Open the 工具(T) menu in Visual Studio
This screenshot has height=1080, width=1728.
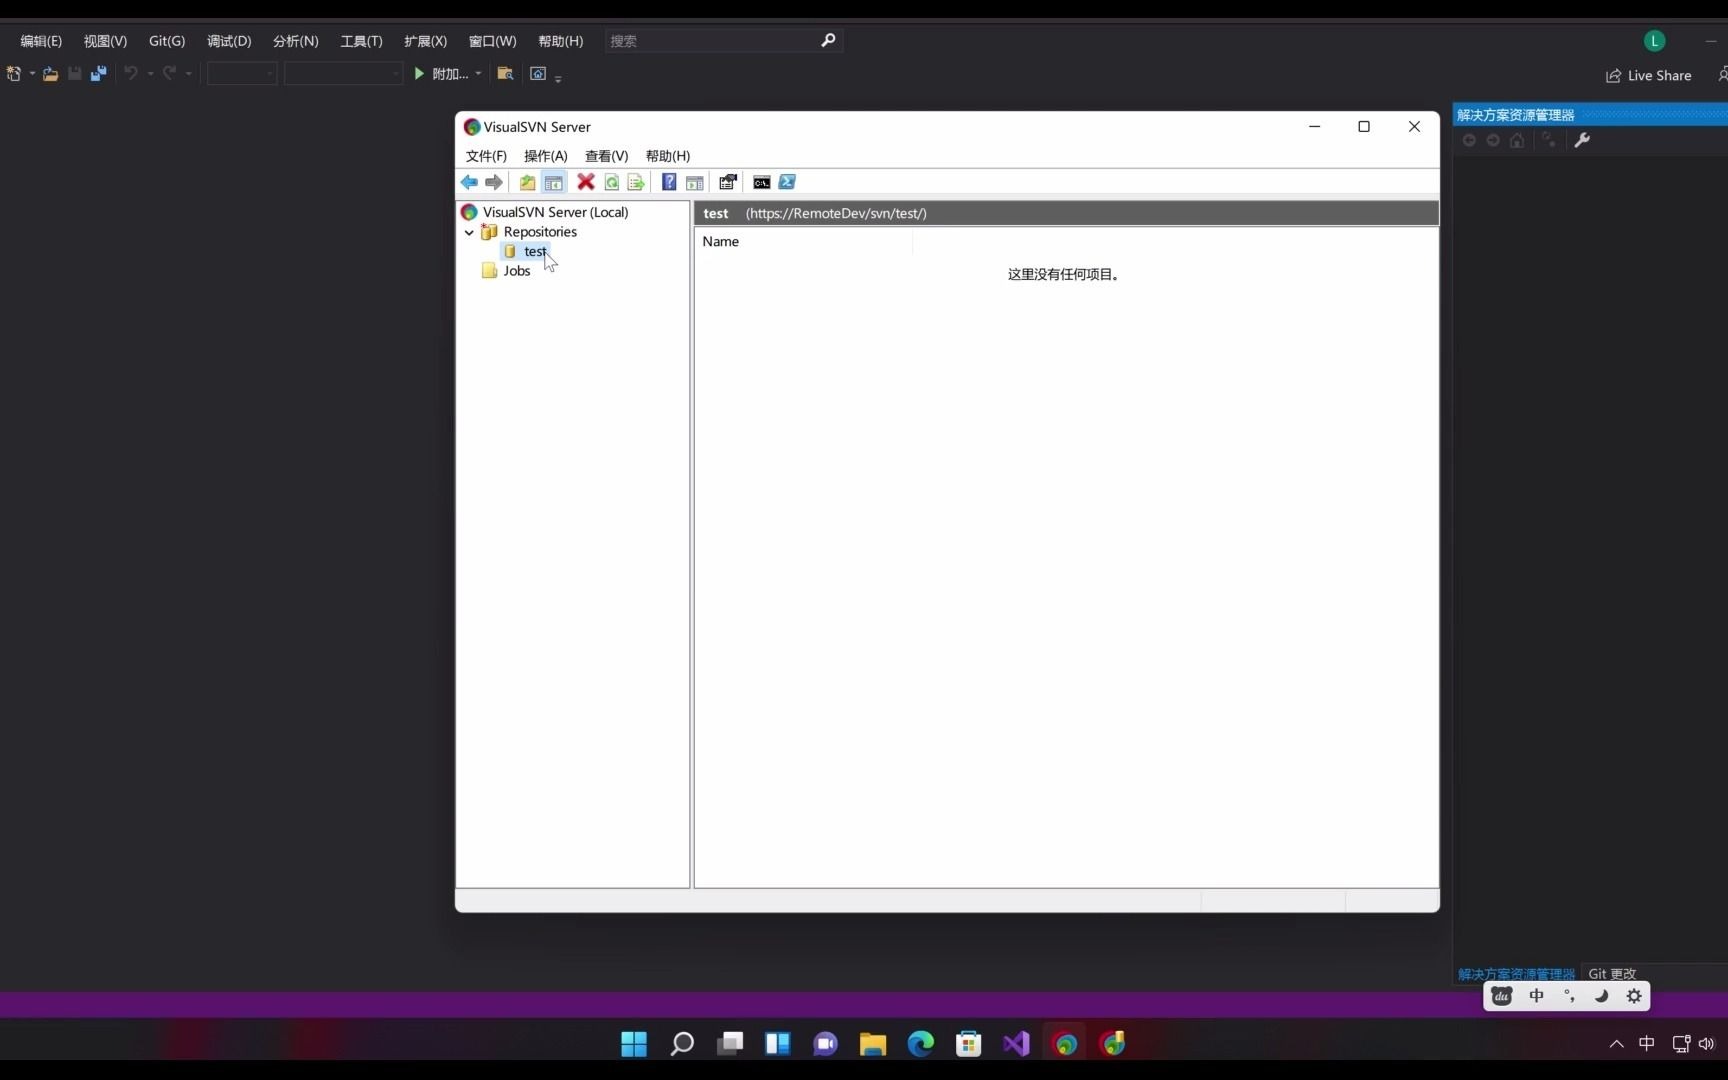361,41
